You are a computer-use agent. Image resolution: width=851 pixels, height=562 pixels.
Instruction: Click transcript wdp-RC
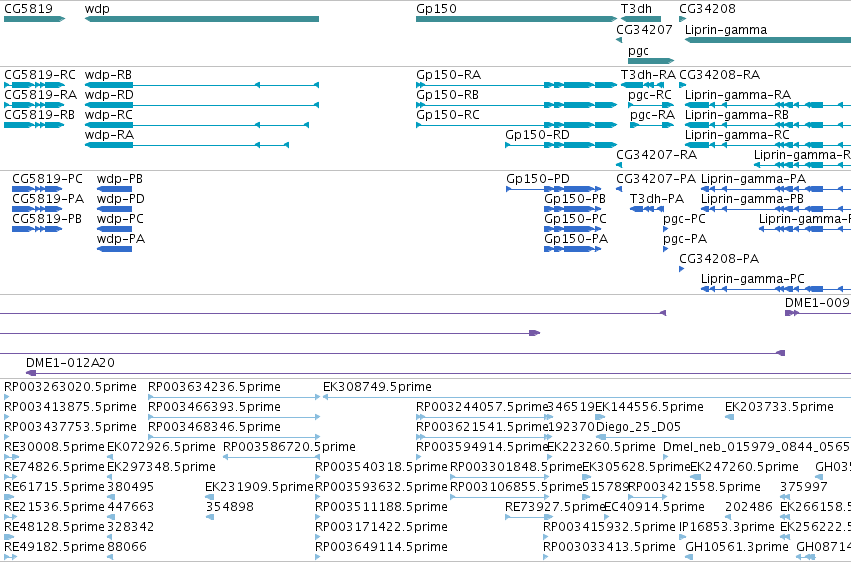coord(197,125)
